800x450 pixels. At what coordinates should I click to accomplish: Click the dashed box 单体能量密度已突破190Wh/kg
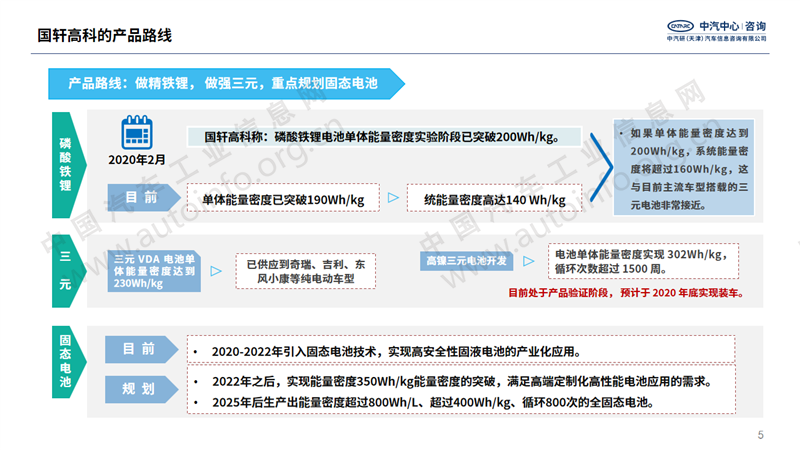click(283, 198)
